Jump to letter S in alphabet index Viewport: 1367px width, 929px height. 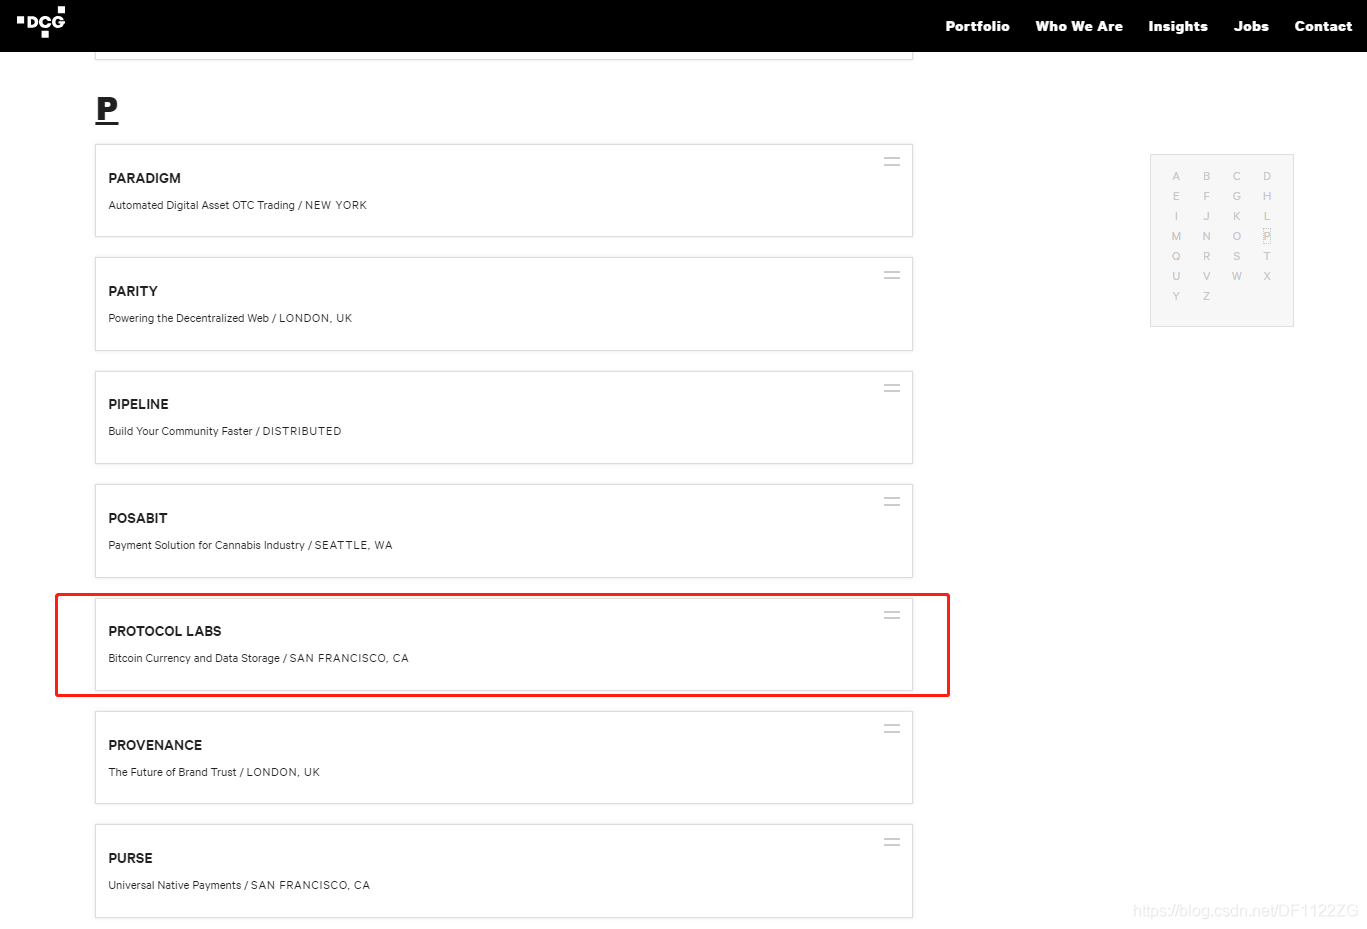(x=1236, y=256)
